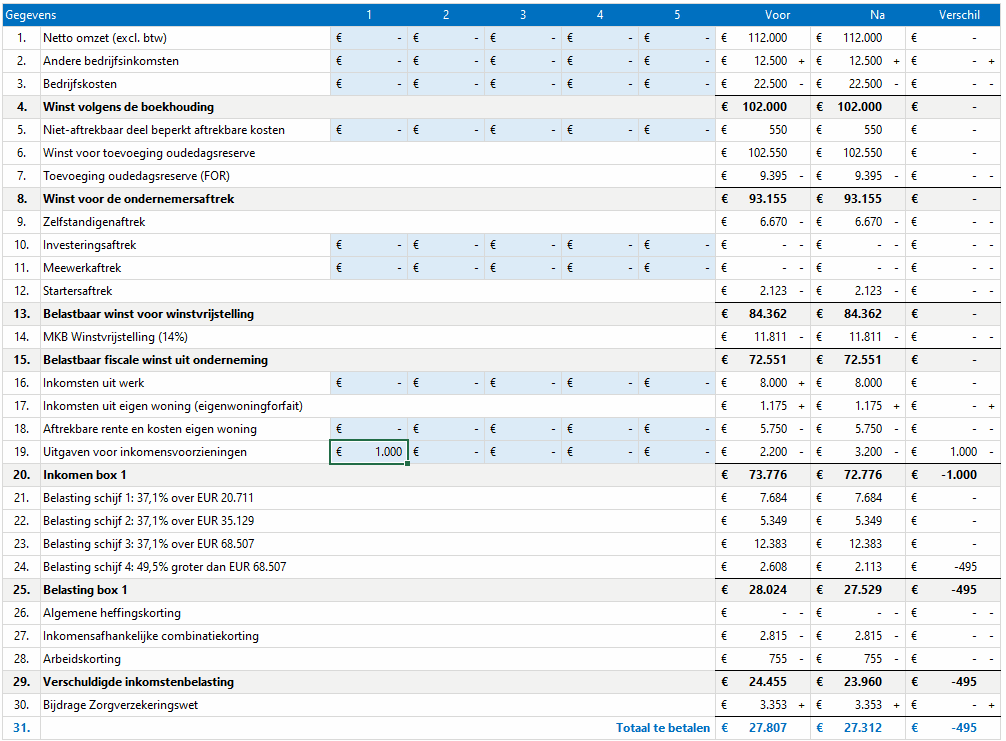Click 'Belasting schijf 1: 37,1% over EUR 20.711'
Screen dimensions: 1006x741
(148, 498)
